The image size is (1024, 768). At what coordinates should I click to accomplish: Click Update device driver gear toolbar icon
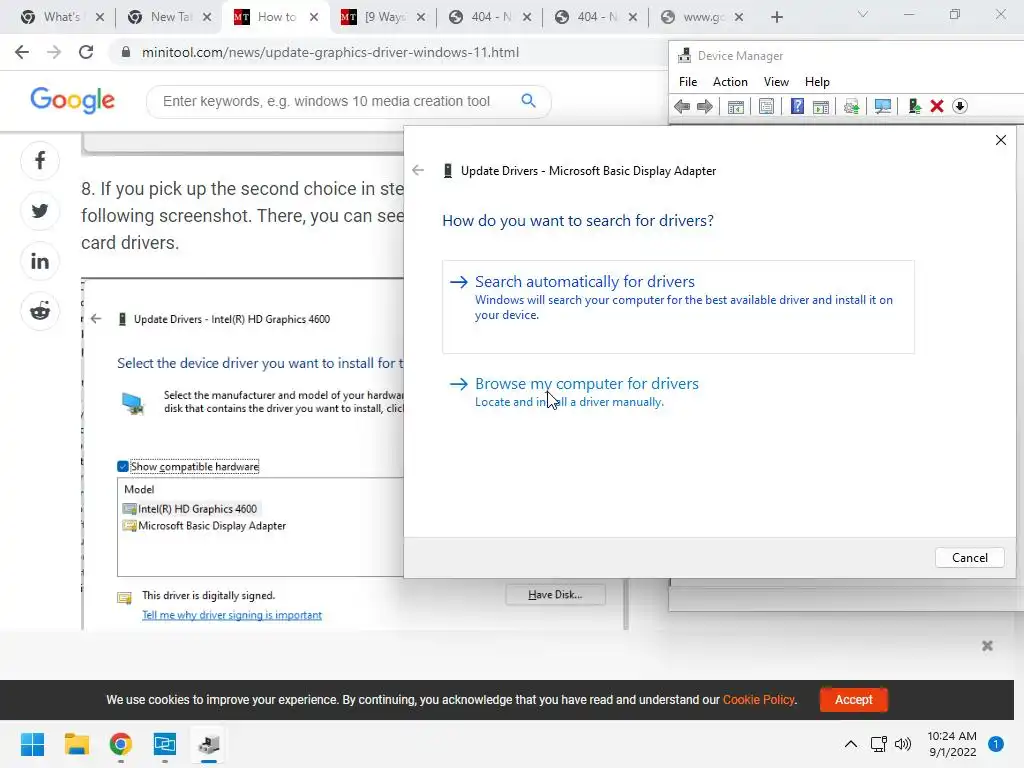click(851, 106)
